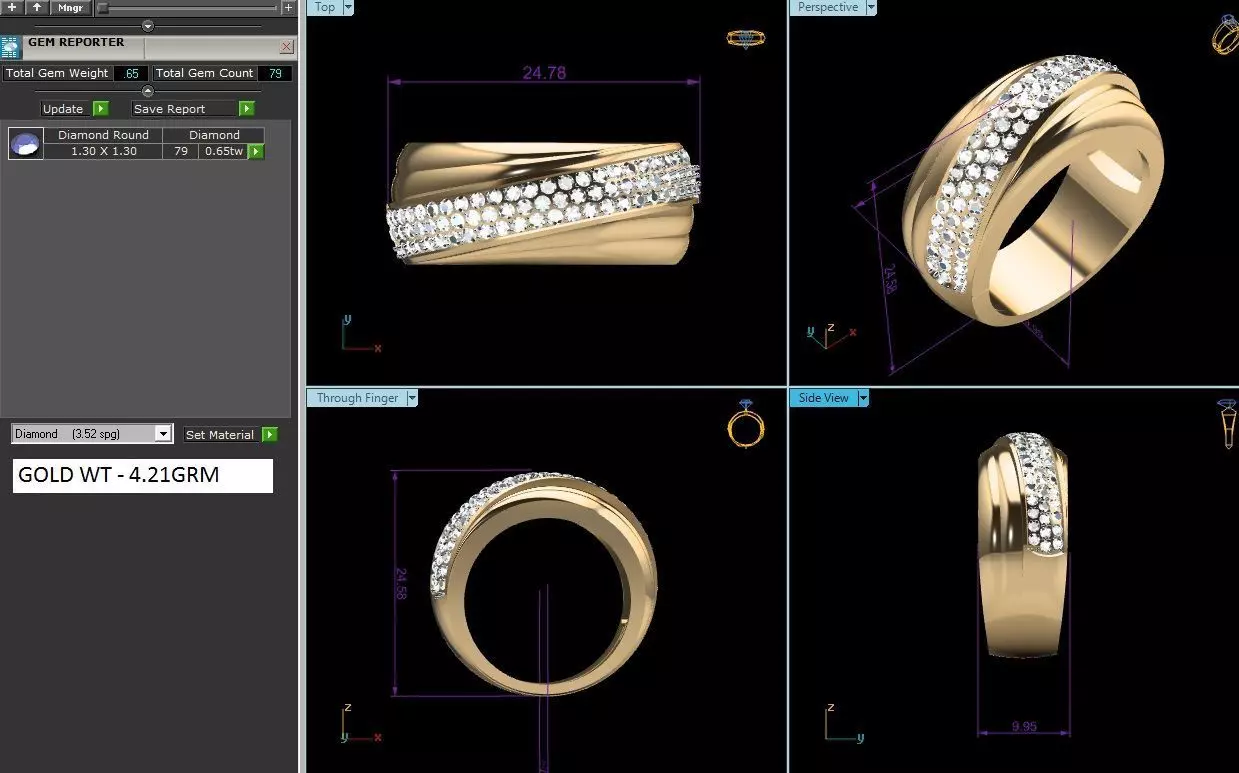Click the Total Gem Weight label

[x=57, y=73]
